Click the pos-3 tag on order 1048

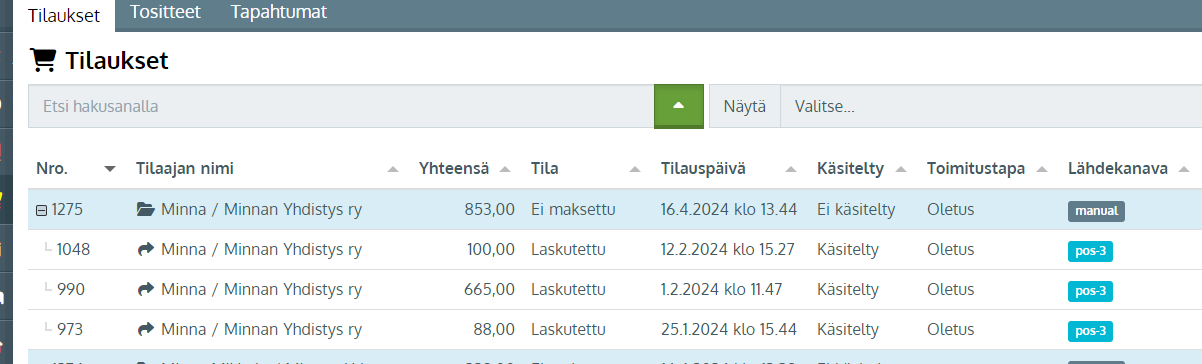point(1090,251)
